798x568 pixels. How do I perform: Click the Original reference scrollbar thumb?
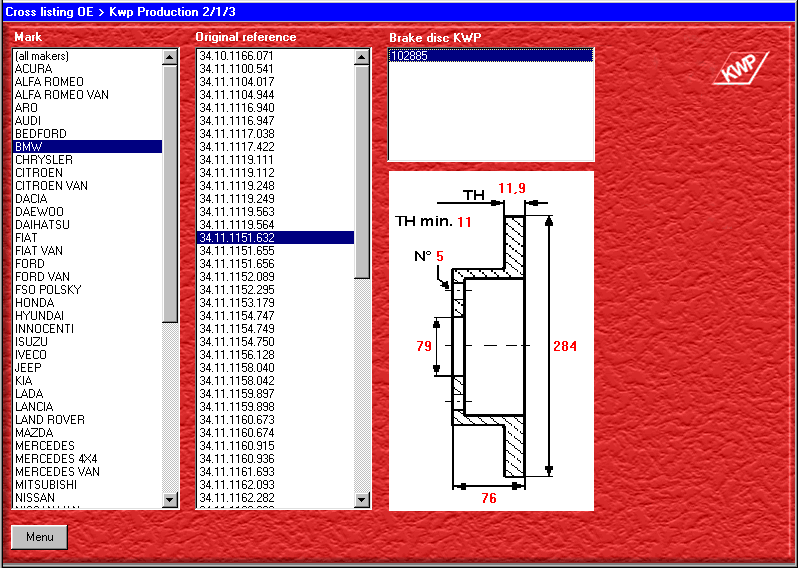point(362,172)
